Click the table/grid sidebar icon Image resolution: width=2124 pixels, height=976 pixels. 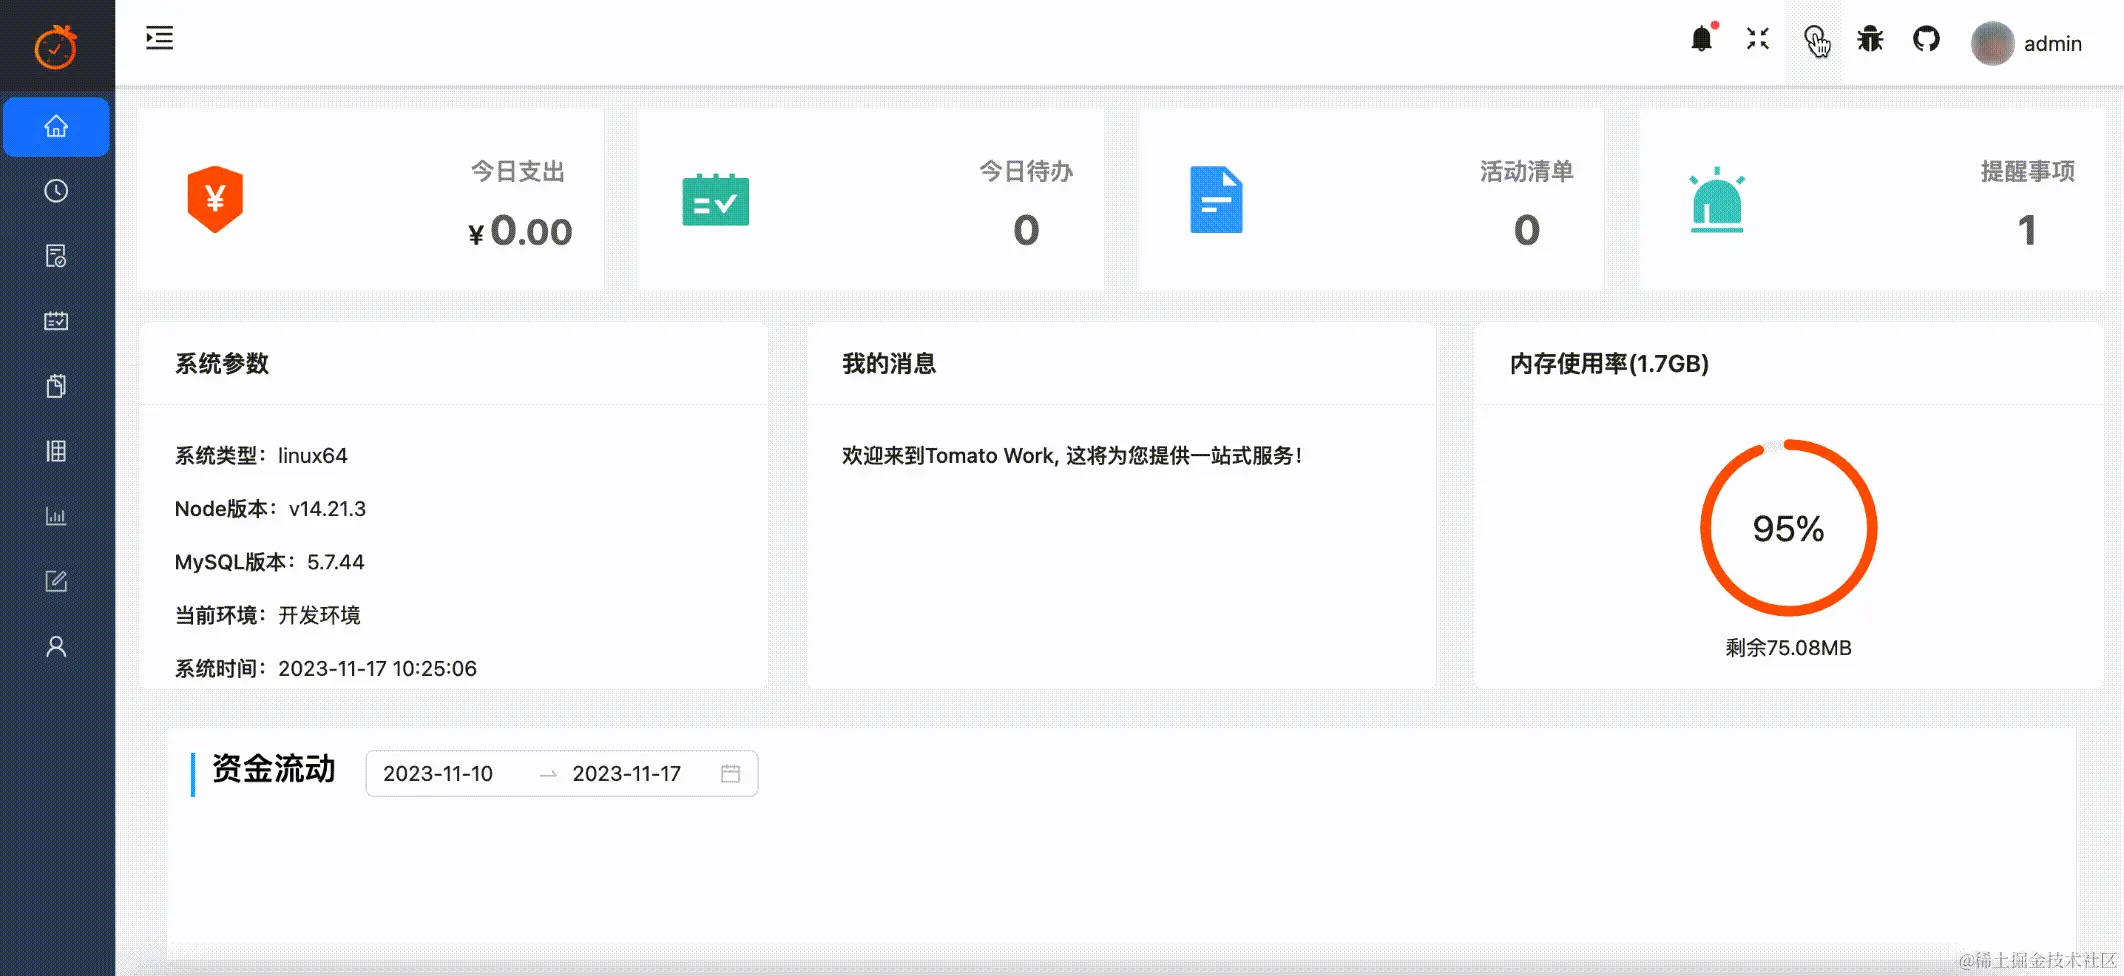56,450
